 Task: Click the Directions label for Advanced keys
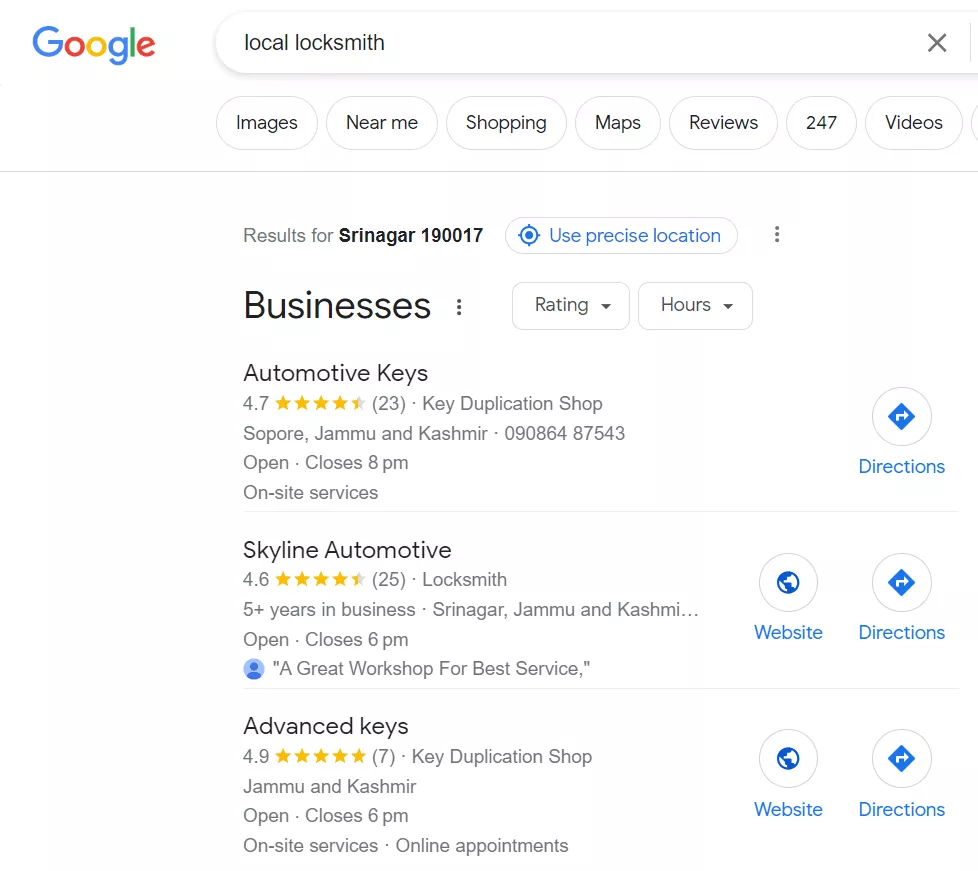click(x=901, y=809)
